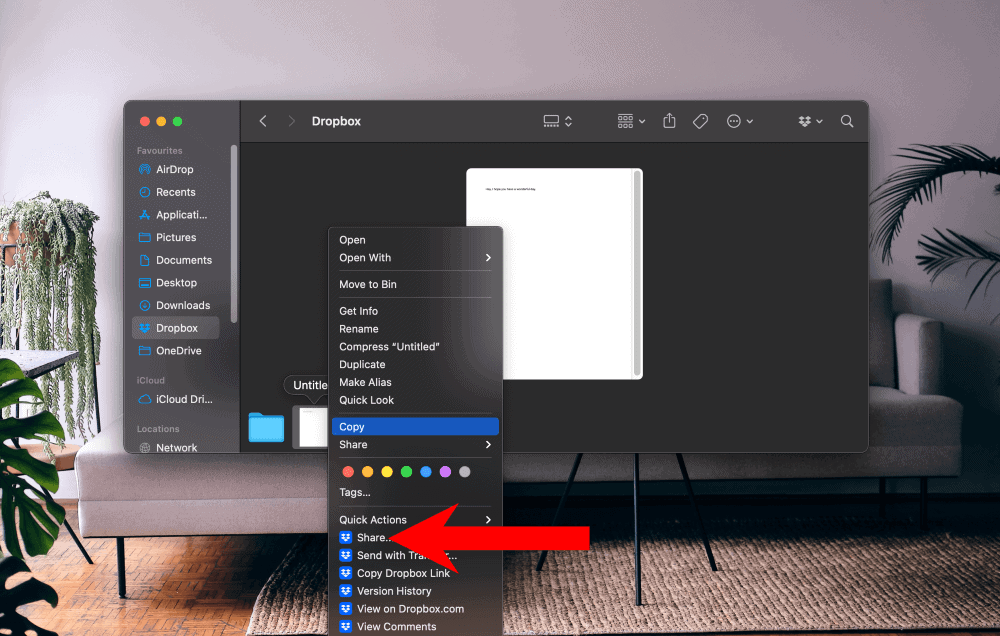Select the green tag color
Image resolution: width=1000 pixels, height=636 pixels.
pos(405,471)
